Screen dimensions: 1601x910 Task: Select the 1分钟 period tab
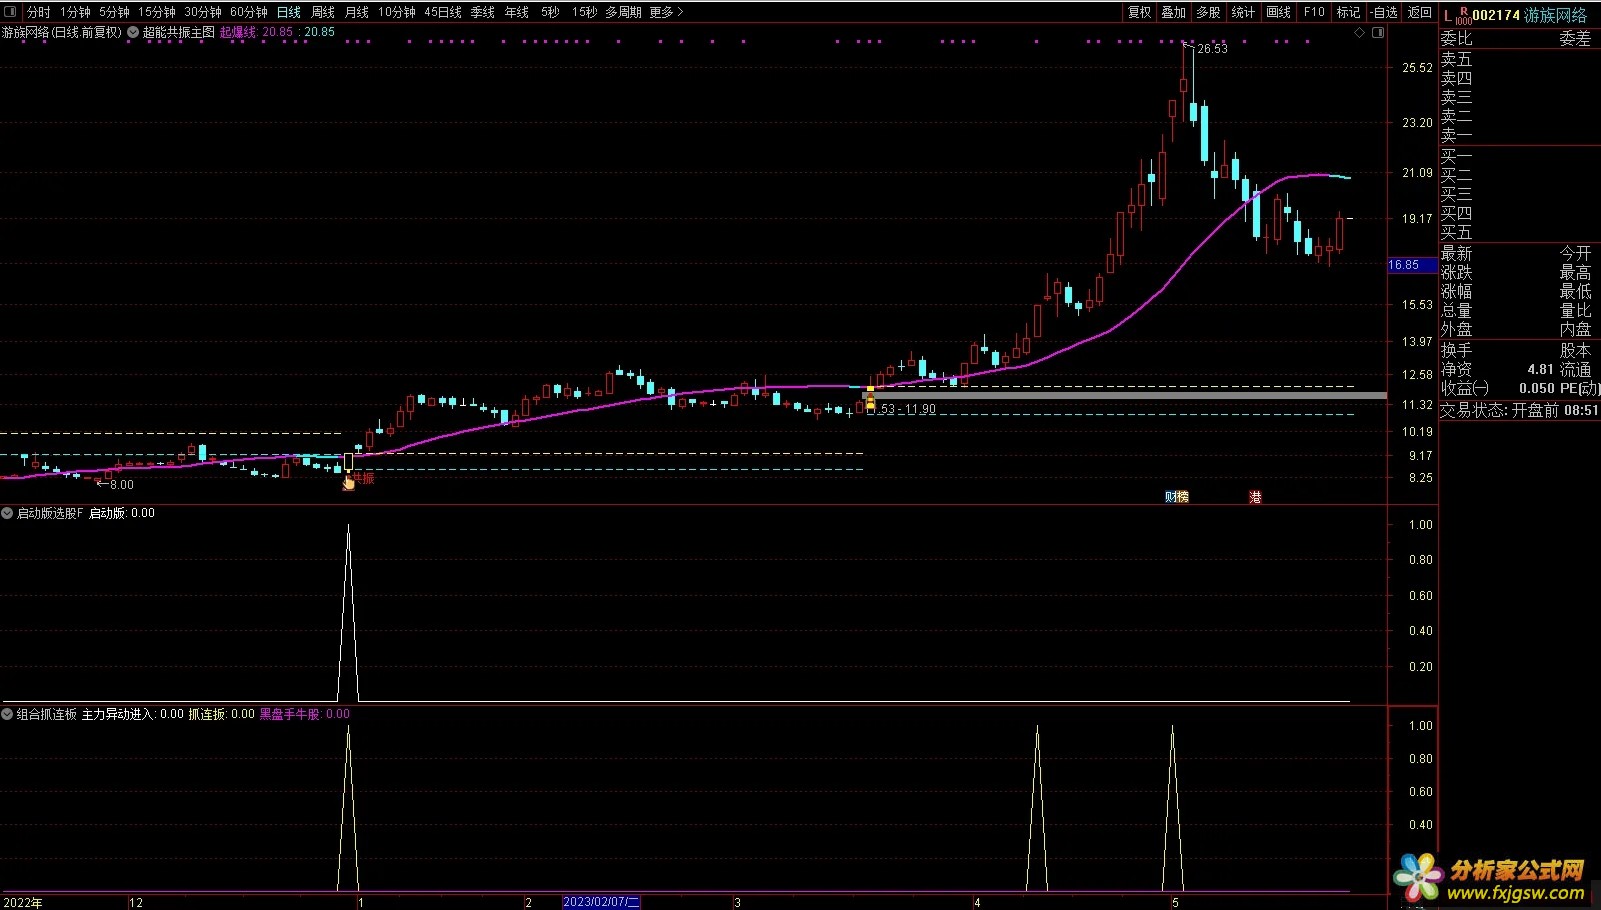pos(75,12)
